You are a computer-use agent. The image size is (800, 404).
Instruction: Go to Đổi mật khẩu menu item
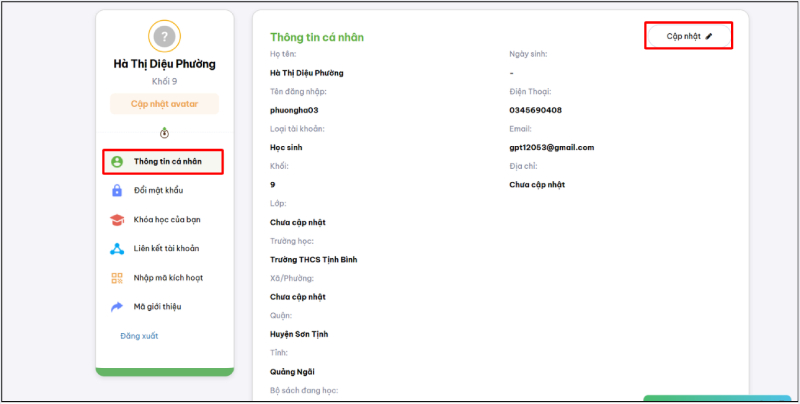[158, 190]
